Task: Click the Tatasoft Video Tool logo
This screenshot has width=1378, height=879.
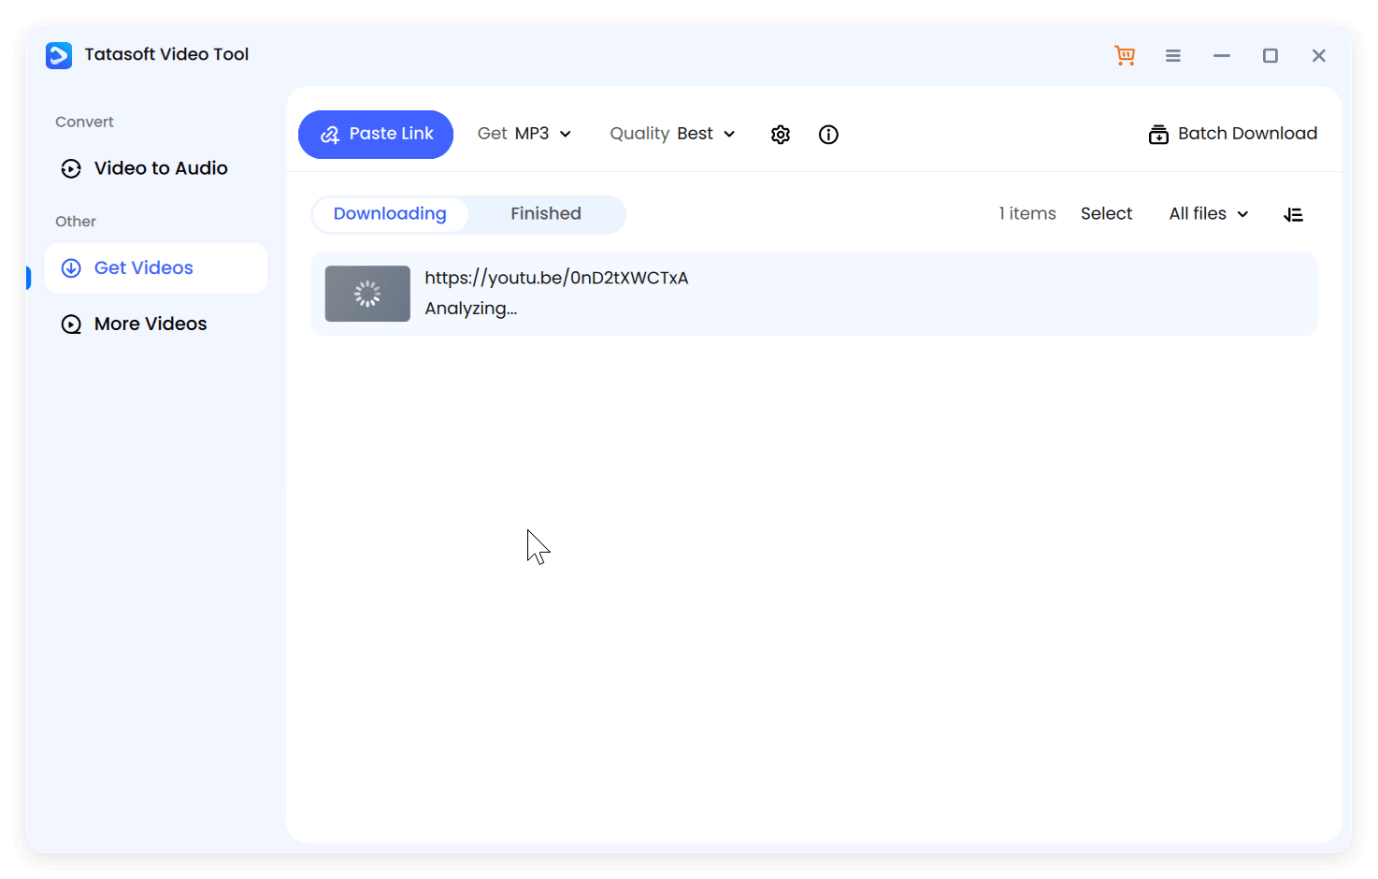Action: [x=58, y=55]
